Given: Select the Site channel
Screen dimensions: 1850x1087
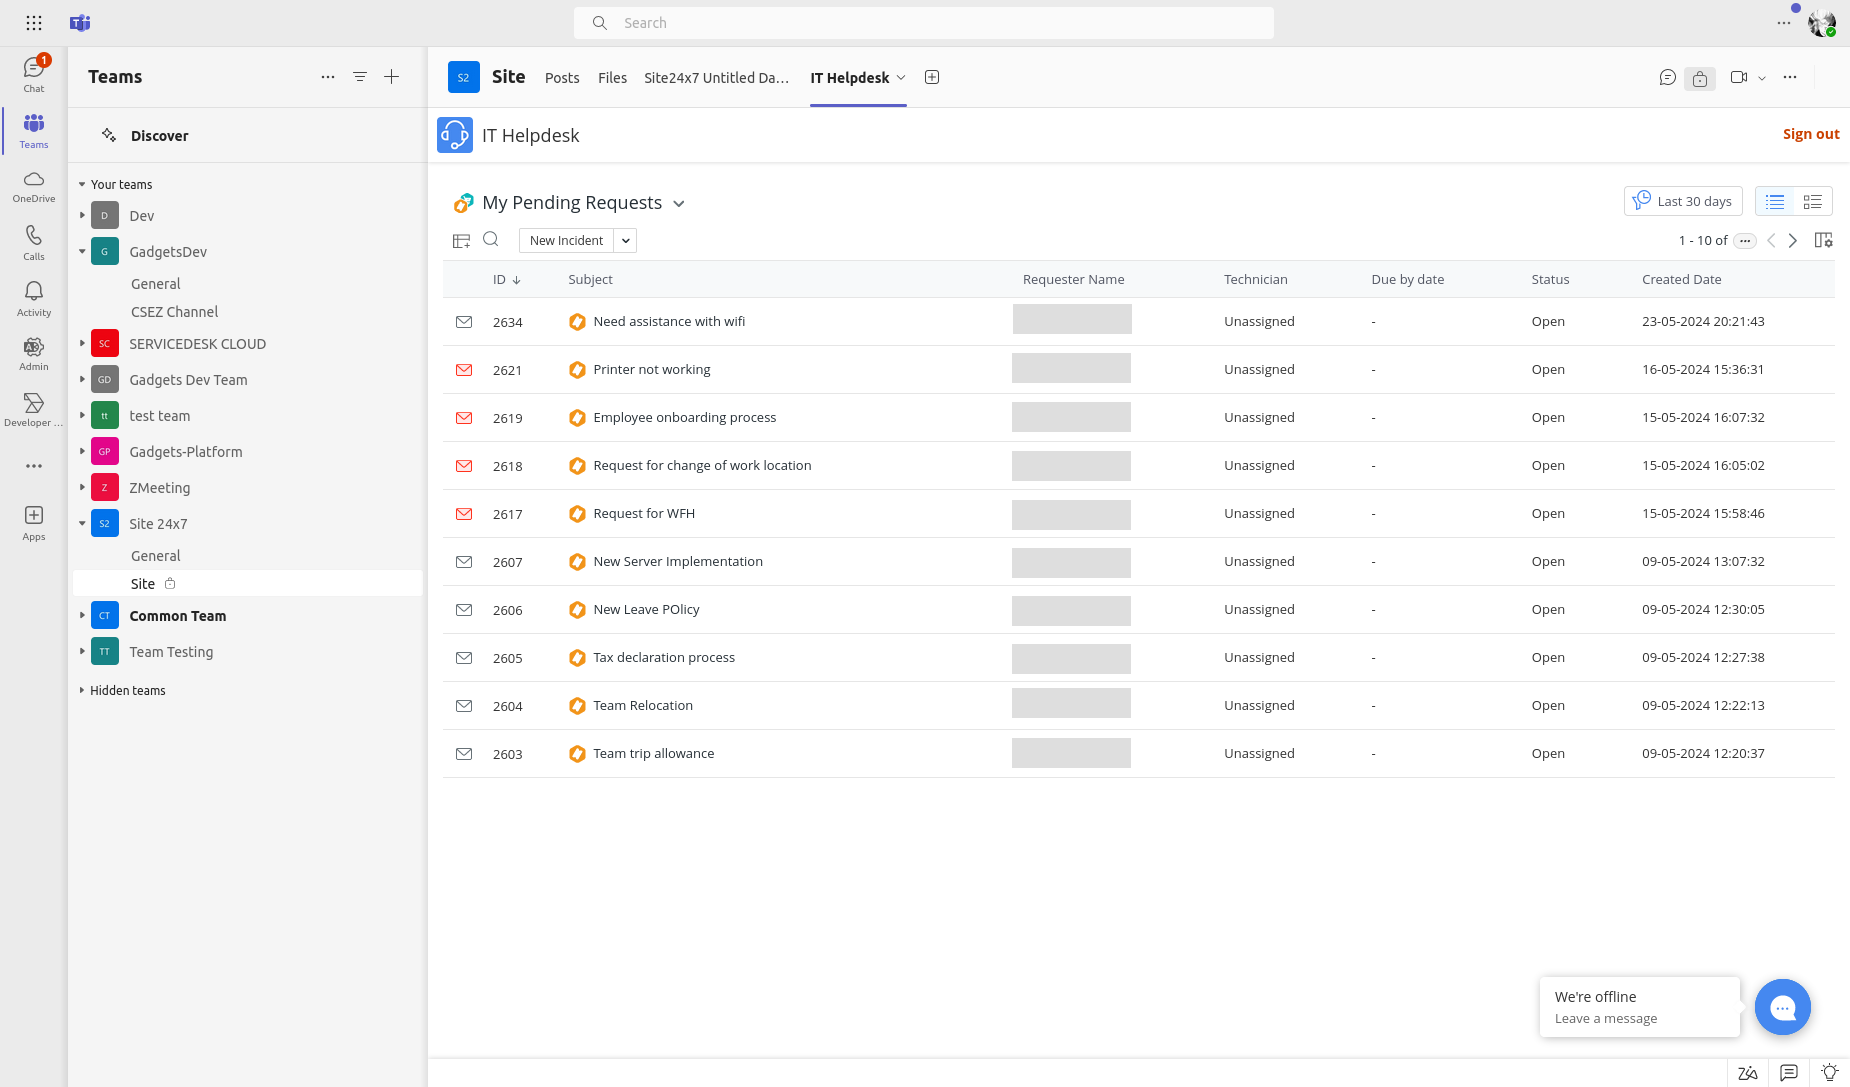Looking at the screenshot, I should 248,584.
